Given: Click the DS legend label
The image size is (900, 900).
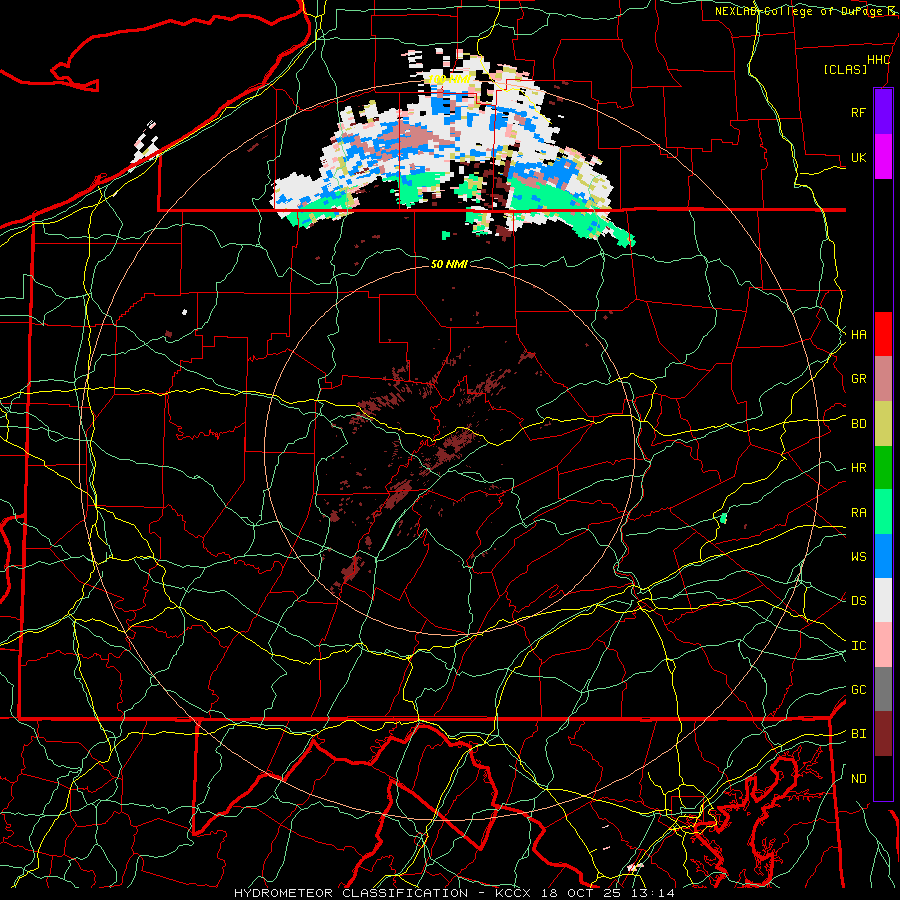Looking at the screenshot, I should tap(858, 601).
